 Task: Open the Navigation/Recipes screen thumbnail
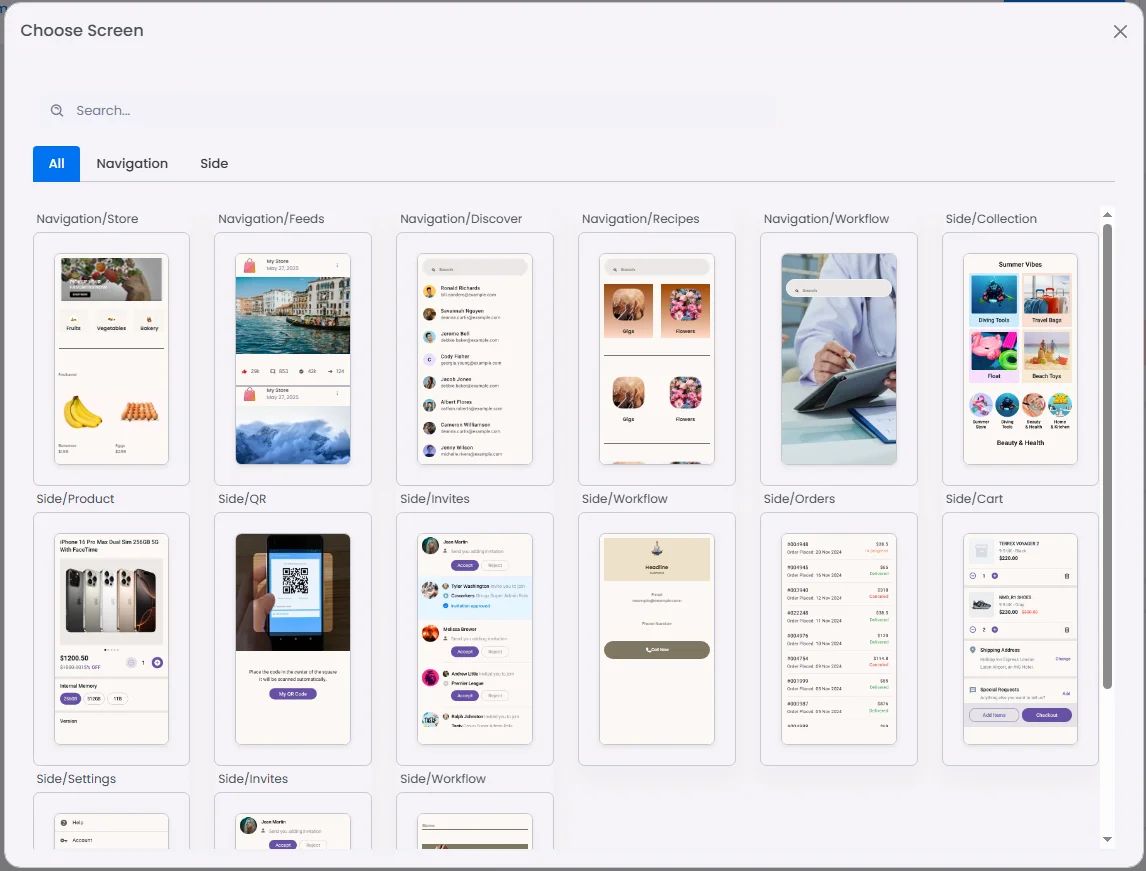click(x=657, y=359)
